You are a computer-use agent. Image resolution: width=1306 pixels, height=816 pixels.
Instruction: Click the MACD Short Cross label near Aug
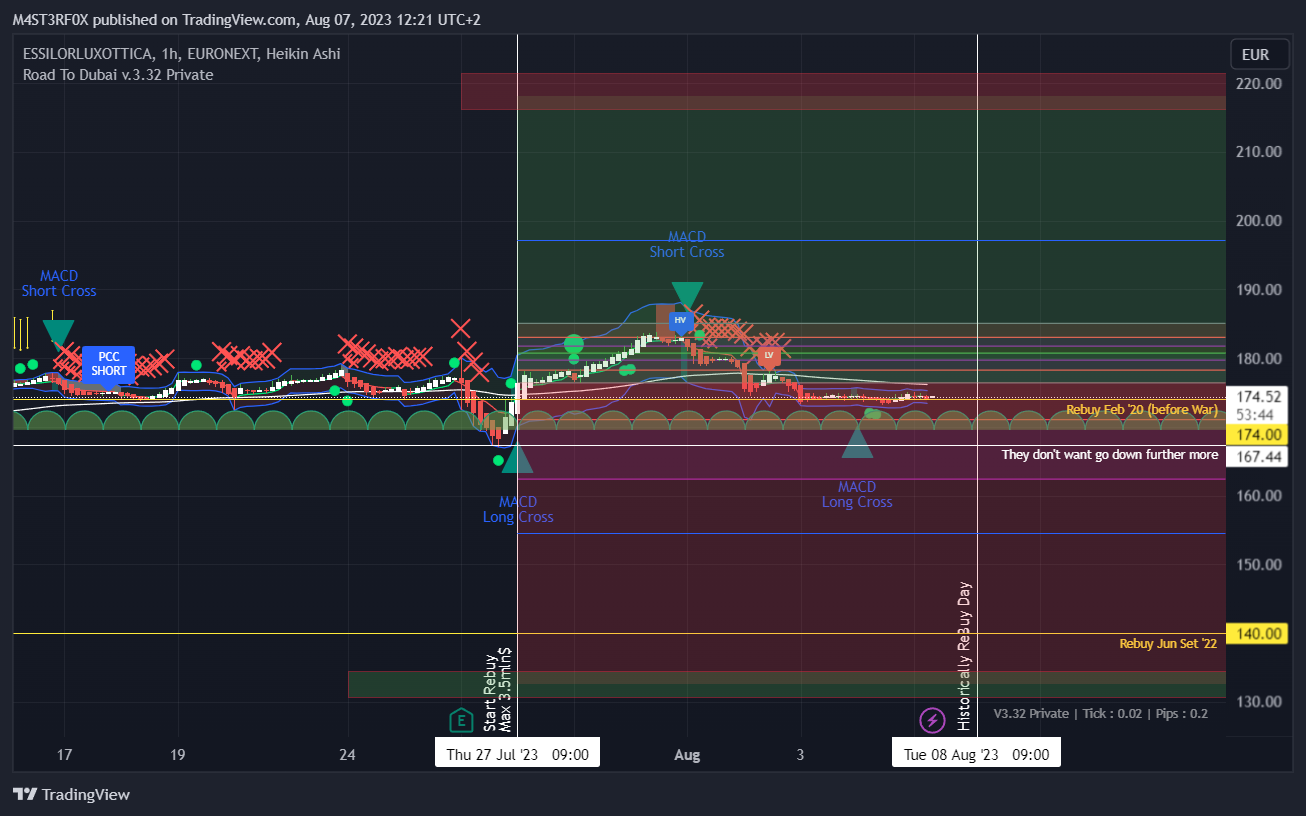click(687, 244)
